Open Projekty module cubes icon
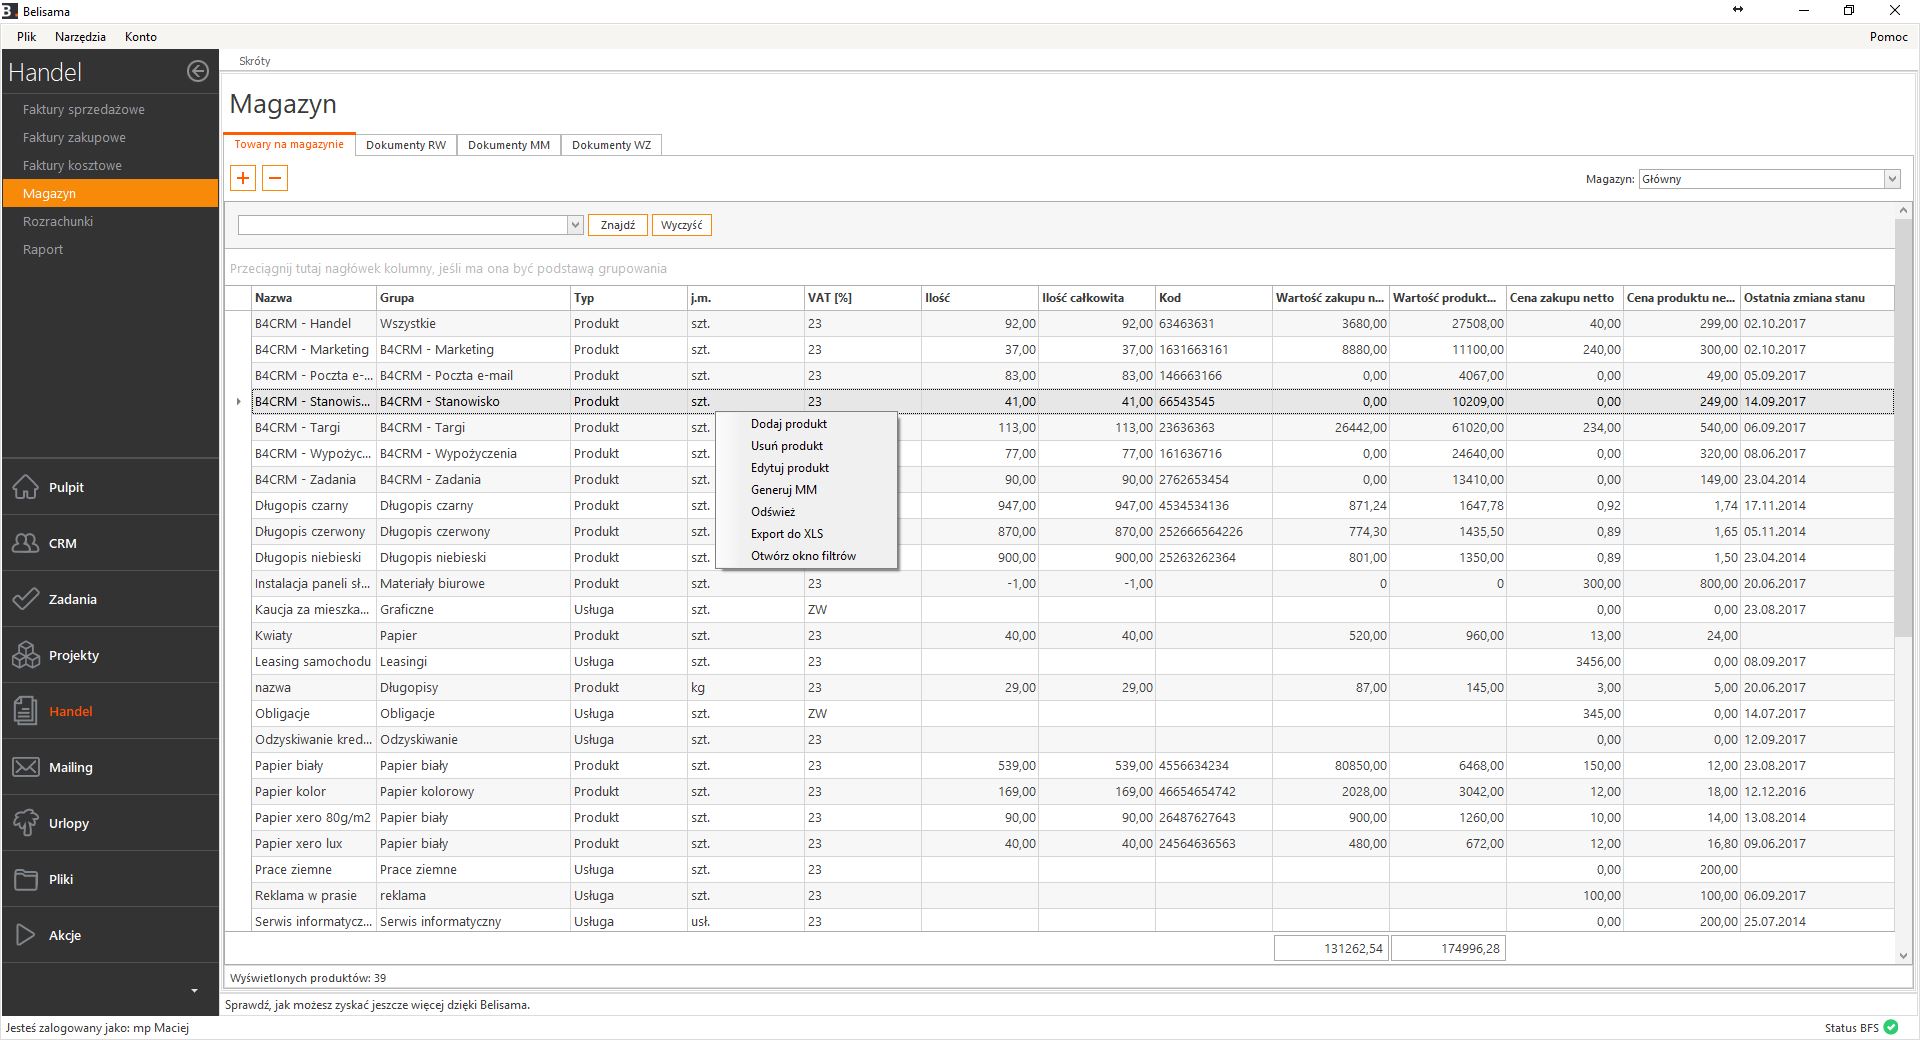This screenshot has height=1040, width=1920. click(x=26, y=655)
